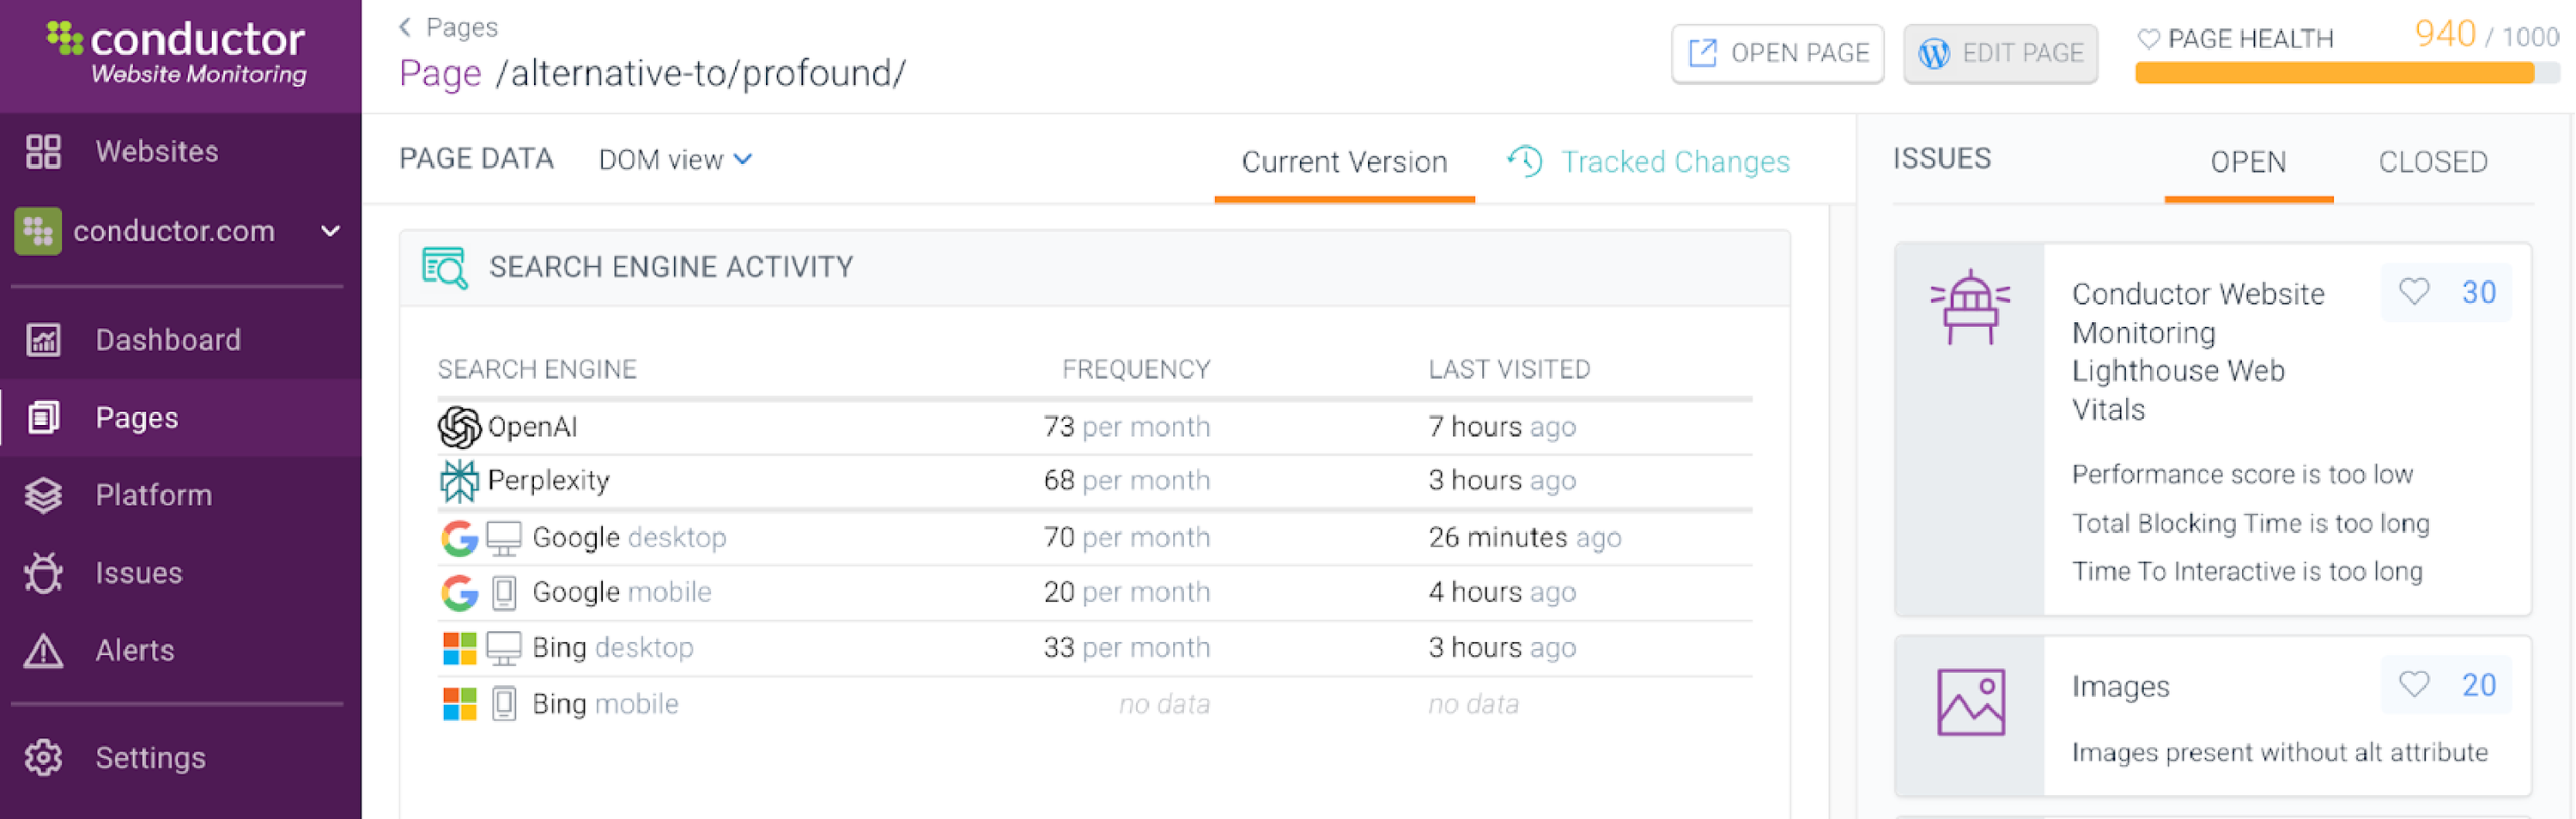Click the /alternative-to/profound/ page path
2576x819 pixels.
tap(701, 73)
